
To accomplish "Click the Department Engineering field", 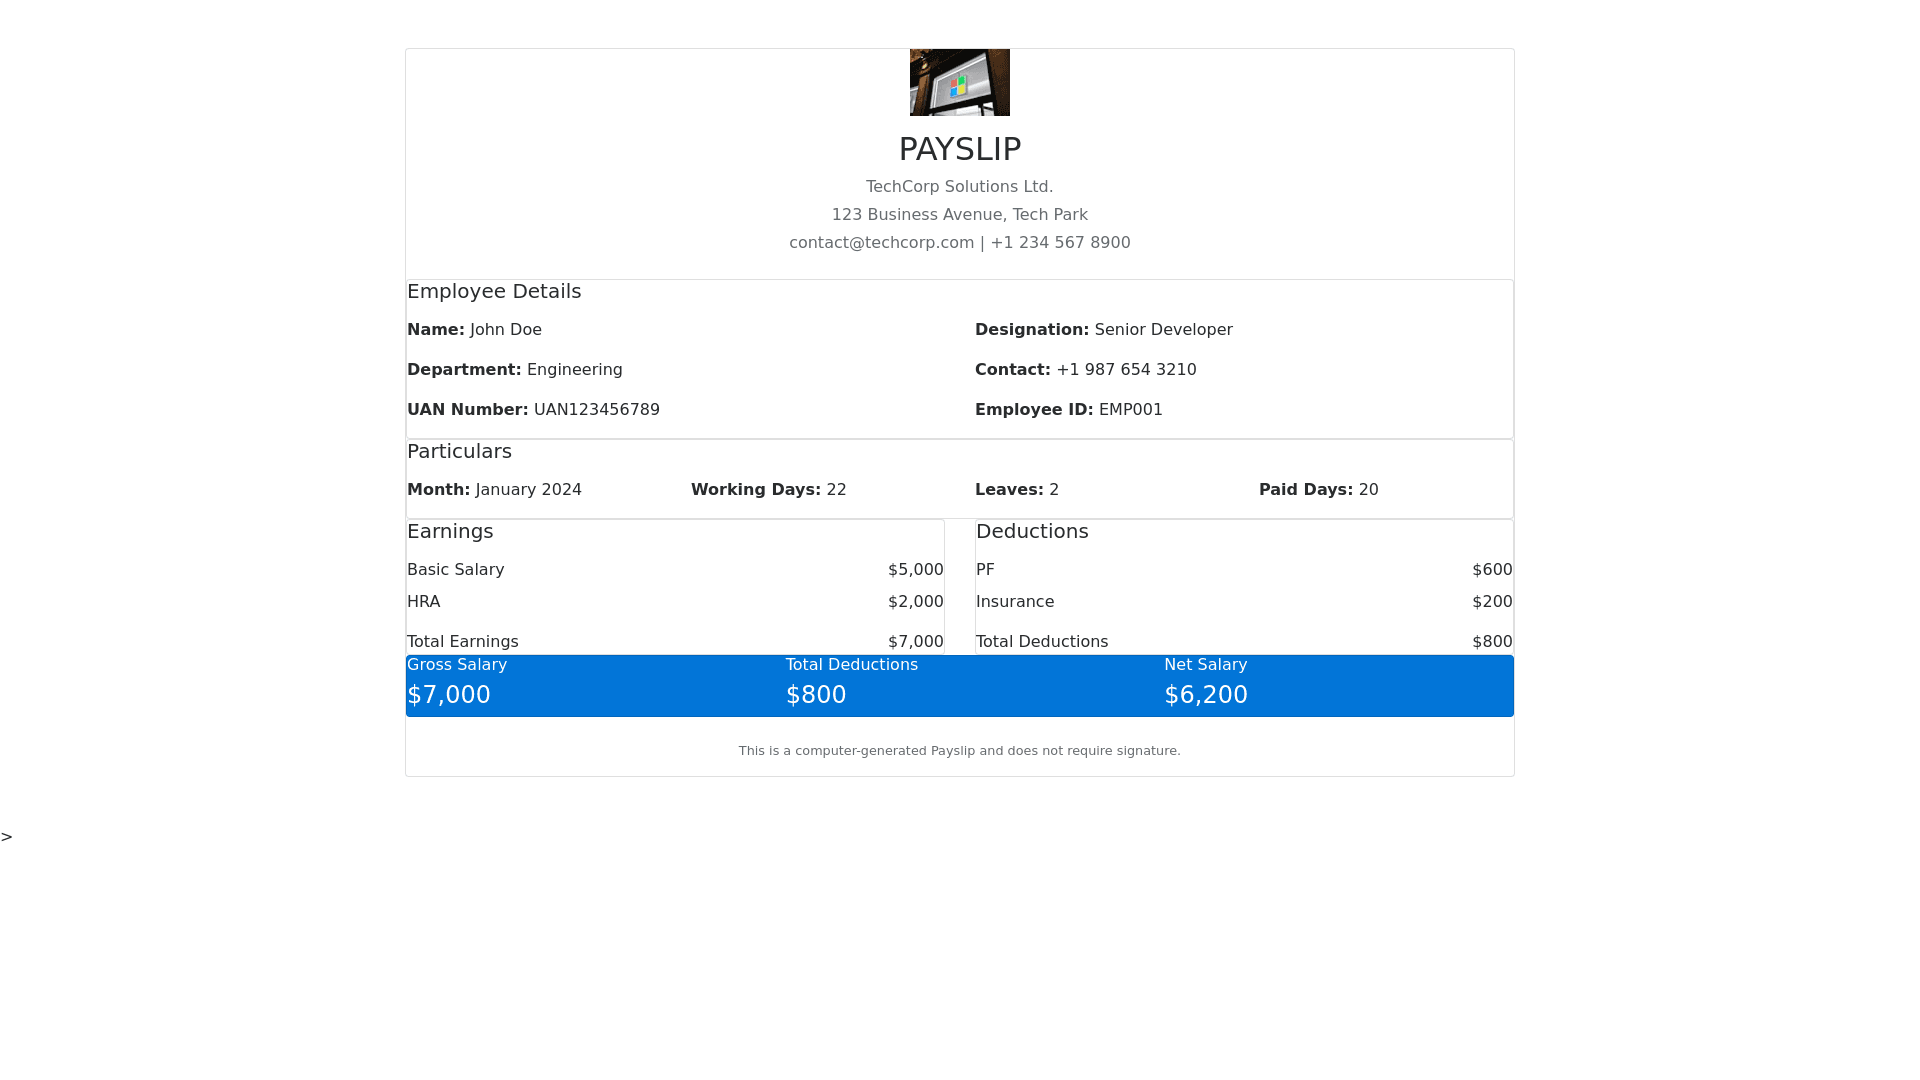I will point(514,370).
